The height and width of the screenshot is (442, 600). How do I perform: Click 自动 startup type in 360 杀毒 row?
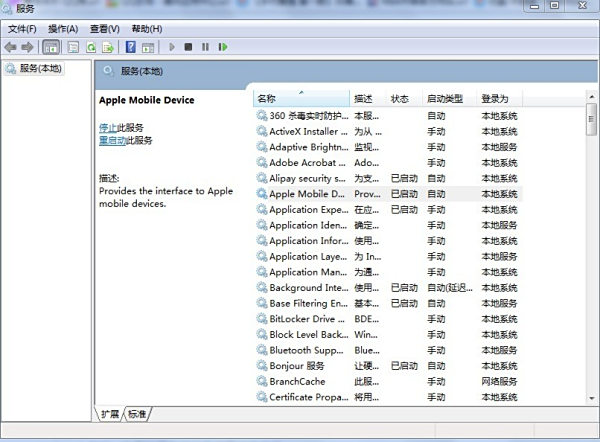coord(436,116)
